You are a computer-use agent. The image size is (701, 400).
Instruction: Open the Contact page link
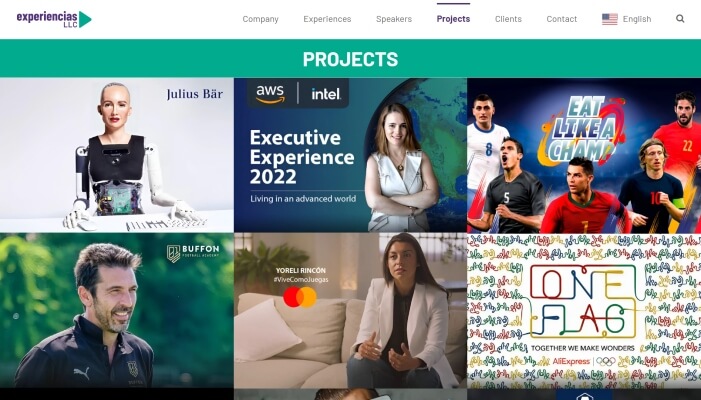click(x=562, y=19)
